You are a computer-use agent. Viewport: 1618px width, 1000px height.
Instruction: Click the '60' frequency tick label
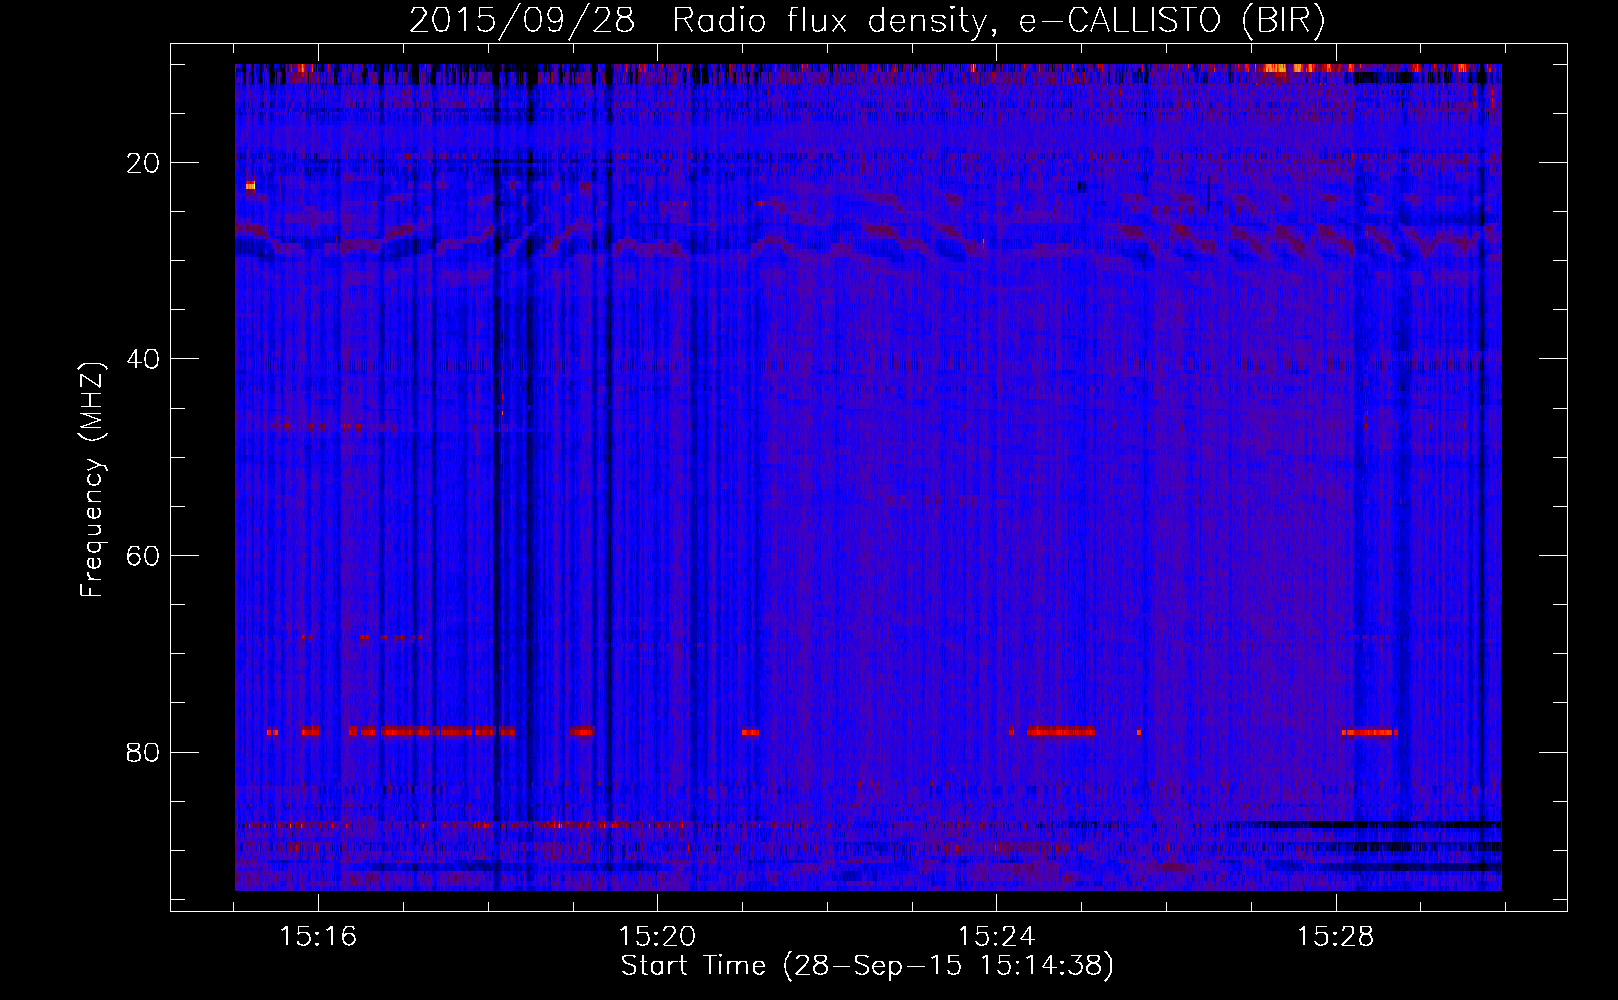[144, 556]
